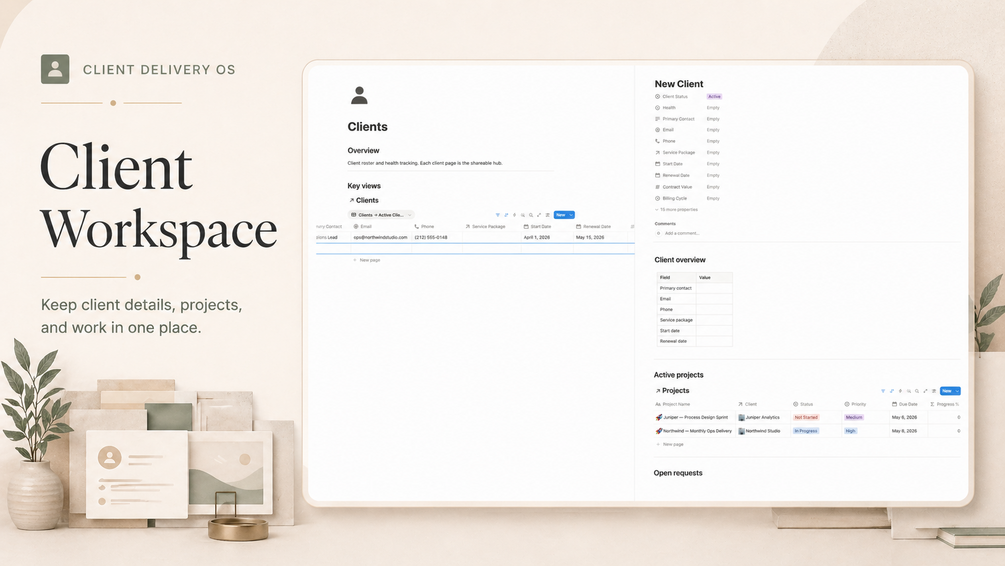This screenshot has width=1005, height=566.
Task: Open the Not Started status tag
Action: click(x=806, y=417)
